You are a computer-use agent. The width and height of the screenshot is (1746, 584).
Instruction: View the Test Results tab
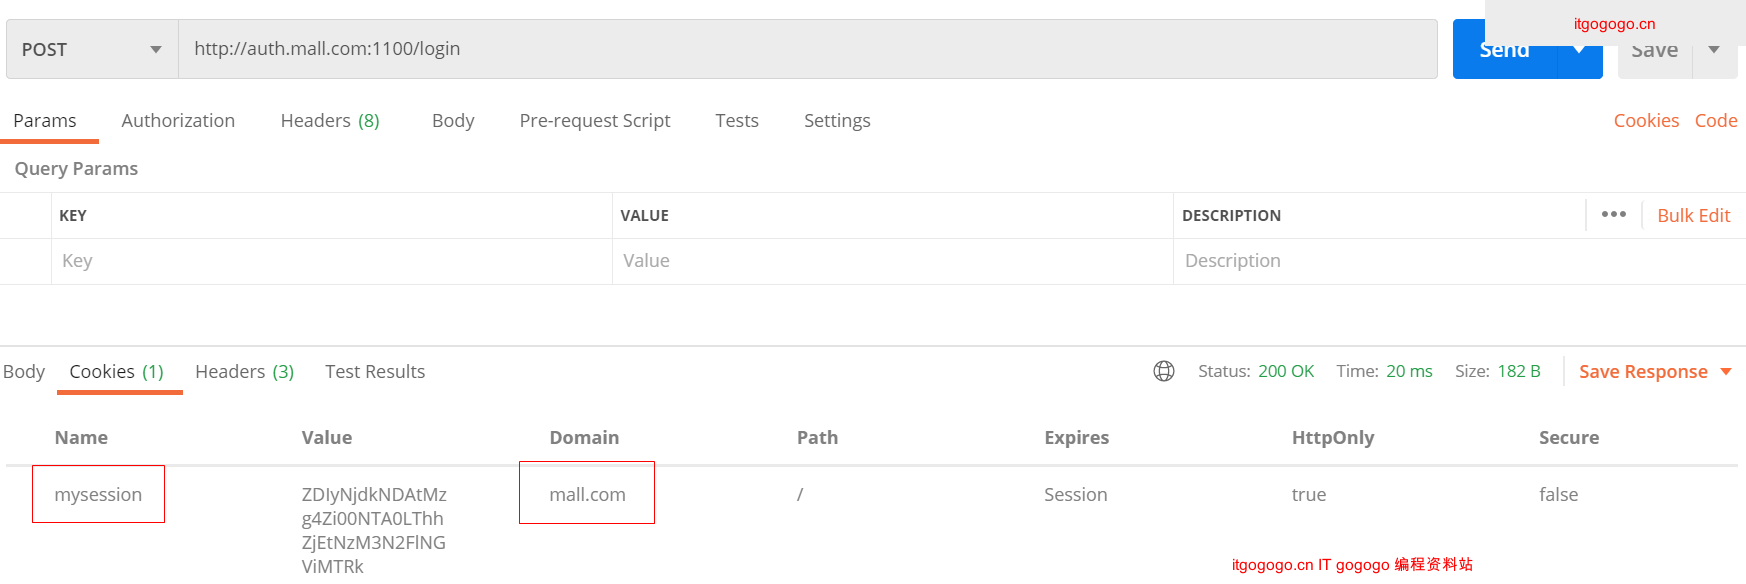pos(374,371)
